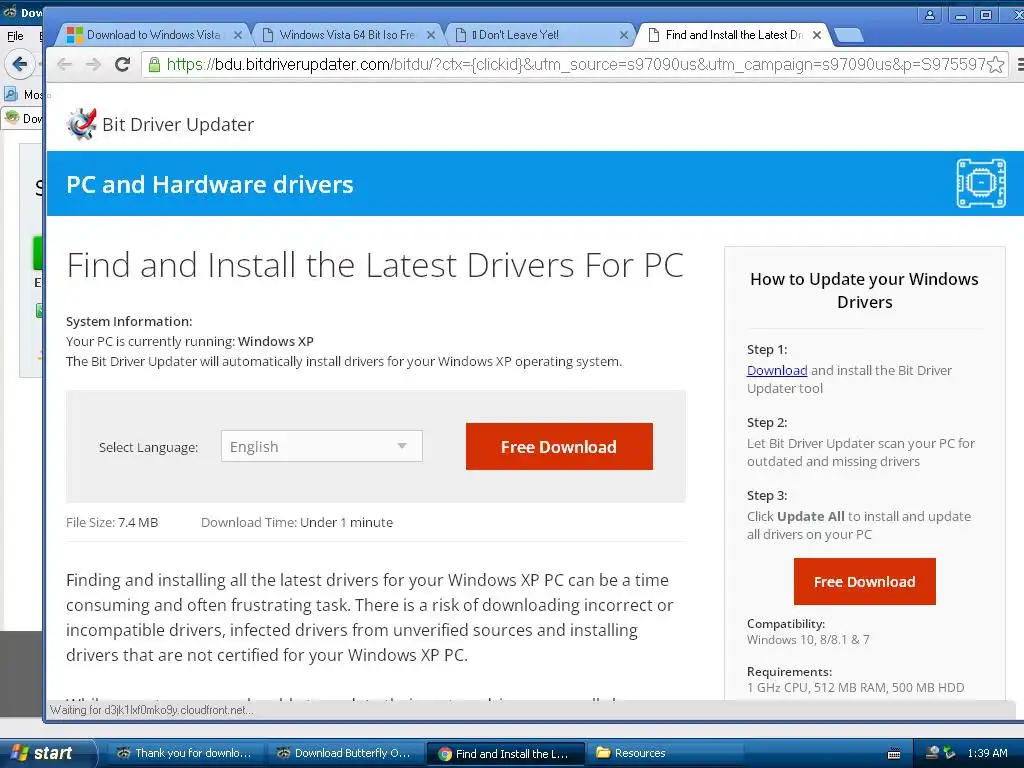Viewport: 1024px width, 768px height.
Task: Go back using Chrome's back arrow
Action: pyautogui.click(x=64, y=64)
